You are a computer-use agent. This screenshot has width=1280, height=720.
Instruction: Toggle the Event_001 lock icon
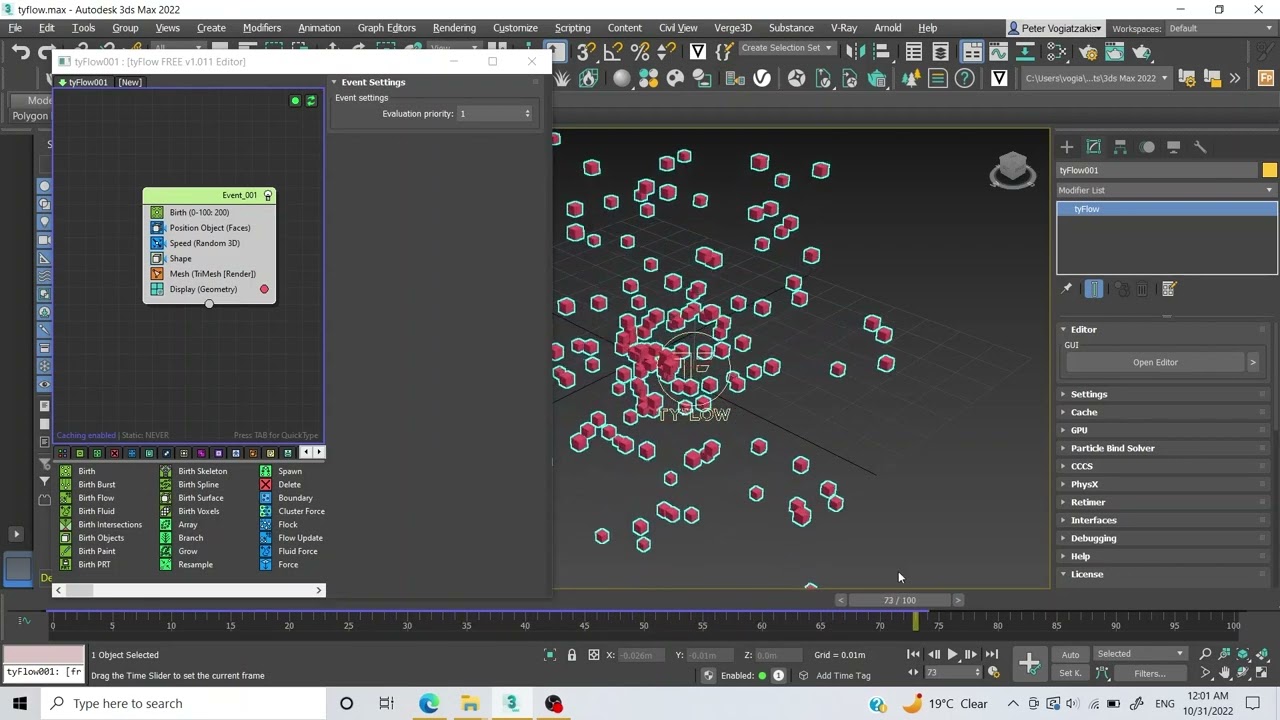267,195
